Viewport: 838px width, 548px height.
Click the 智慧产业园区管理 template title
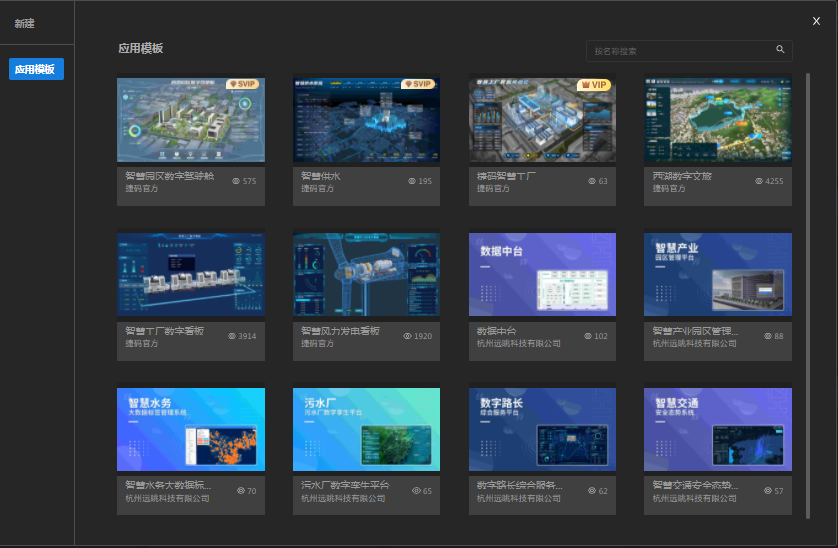pos(697,331)
